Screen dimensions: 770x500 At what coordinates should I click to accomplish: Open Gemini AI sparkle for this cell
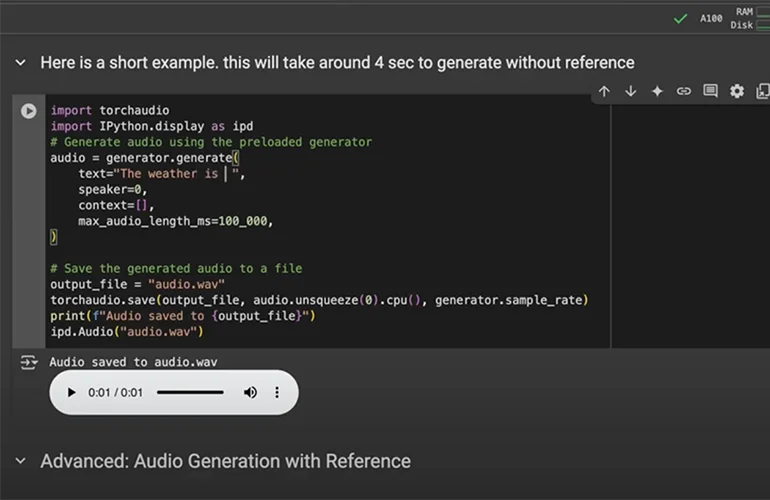click(x=657, y=91)
